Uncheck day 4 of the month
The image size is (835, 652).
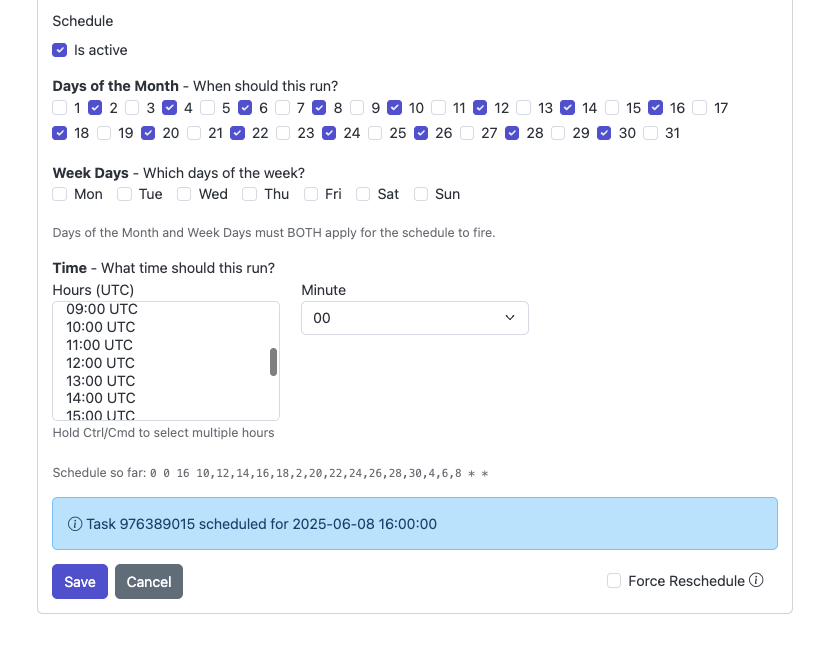click(x=169, y=108)
